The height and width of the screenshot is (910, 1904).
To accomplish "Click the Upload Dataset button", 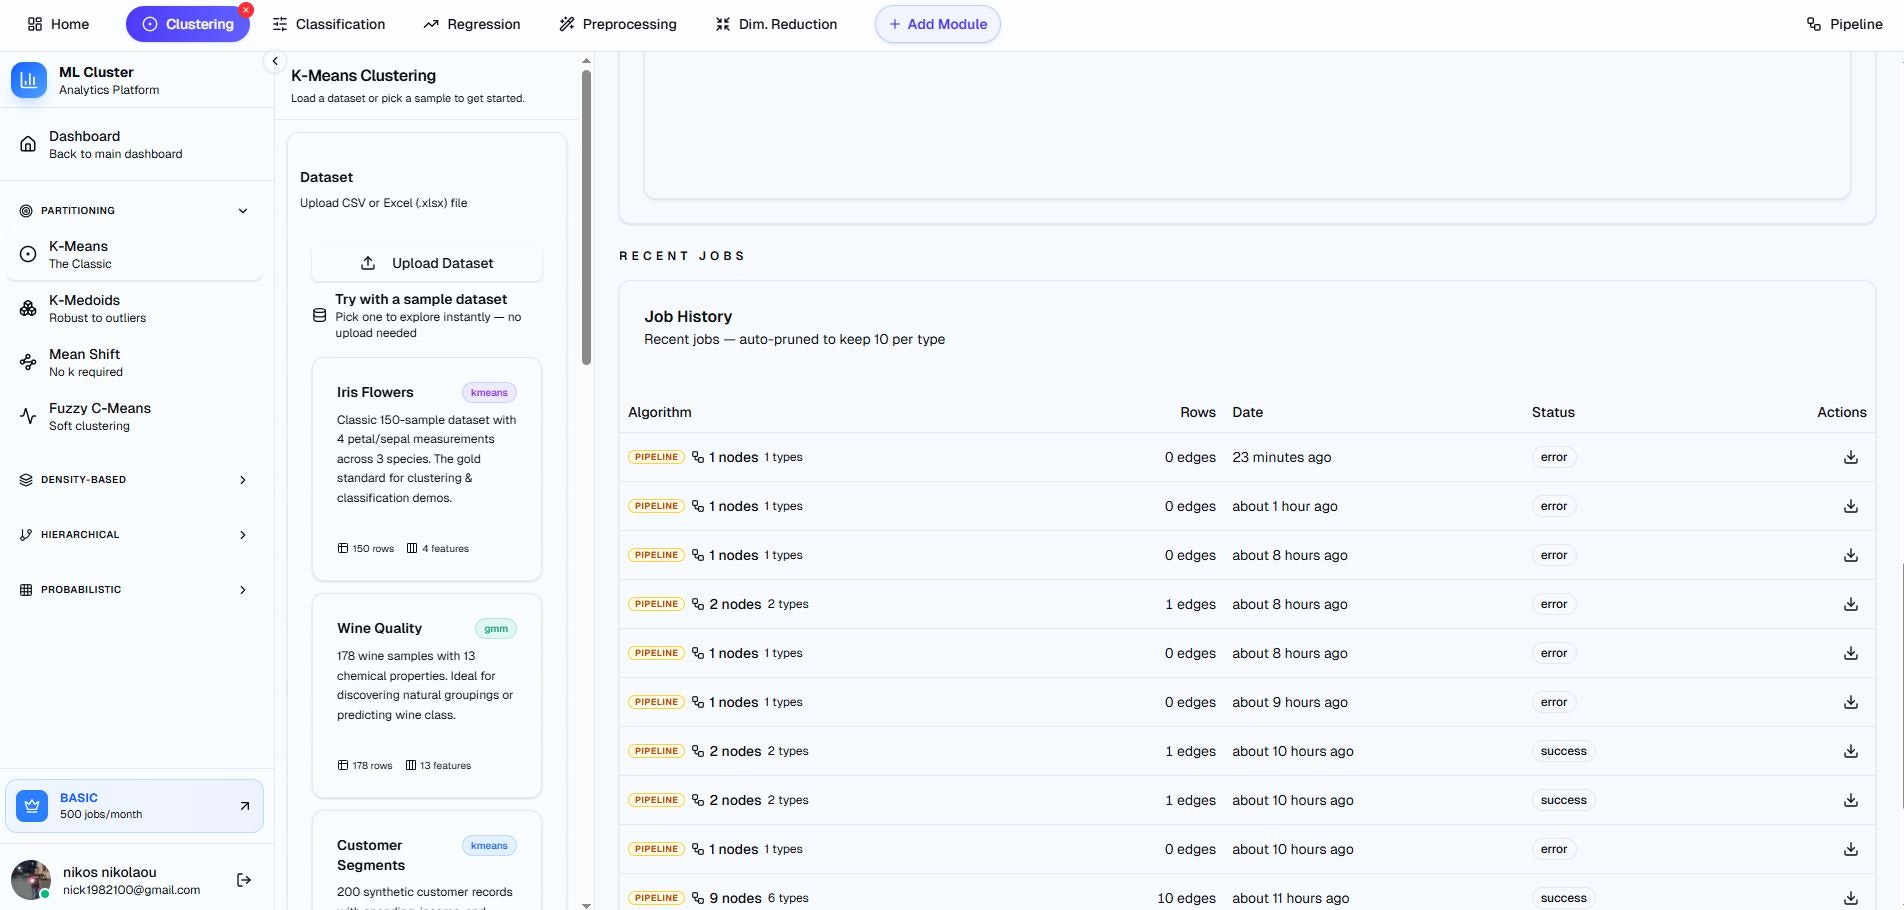I will pos(426,263).
